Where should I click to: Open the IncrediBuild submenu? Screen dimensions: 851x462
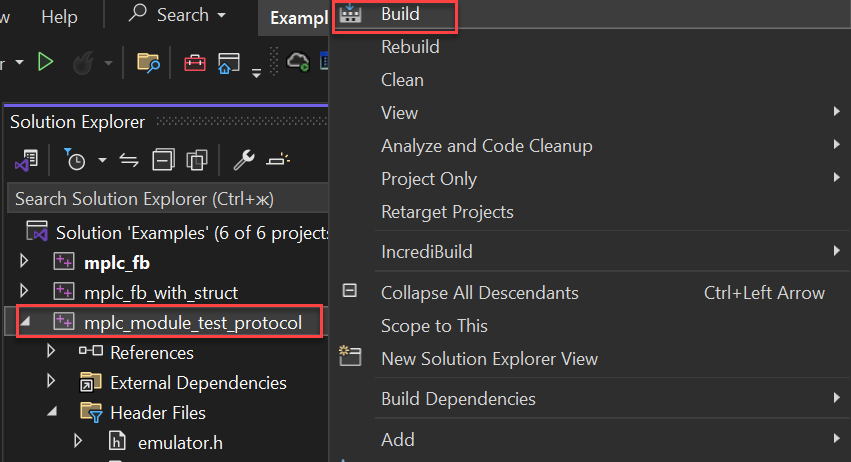coord(427,252)
